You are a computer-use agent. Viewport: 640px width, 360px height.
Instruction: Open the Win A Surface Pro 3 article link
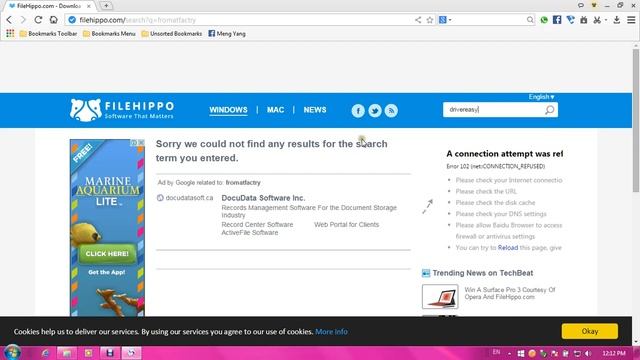[510, 293]
